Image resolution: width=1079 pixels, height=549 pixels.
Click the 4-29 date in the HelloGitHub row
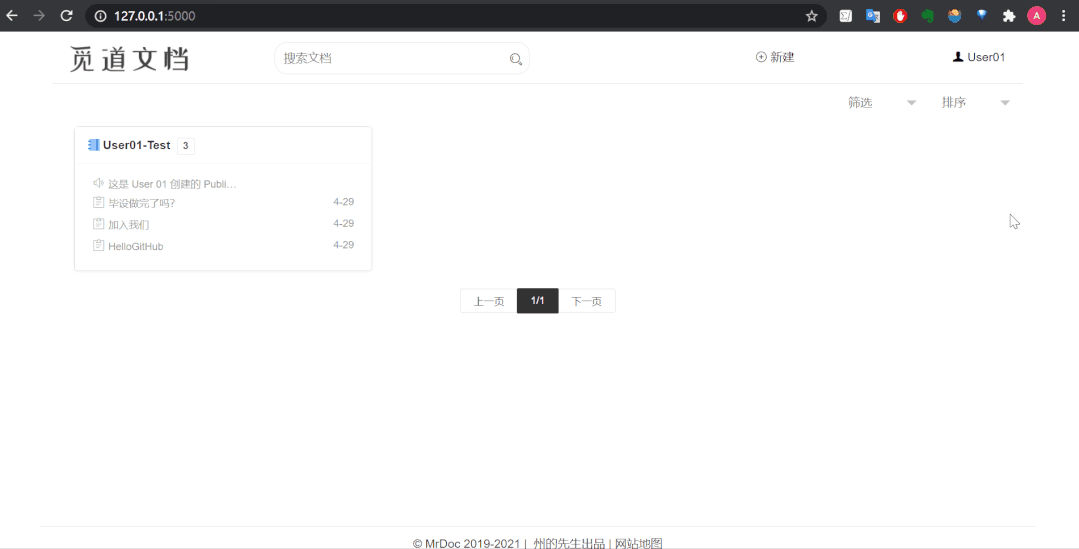[x=343, y=245]
